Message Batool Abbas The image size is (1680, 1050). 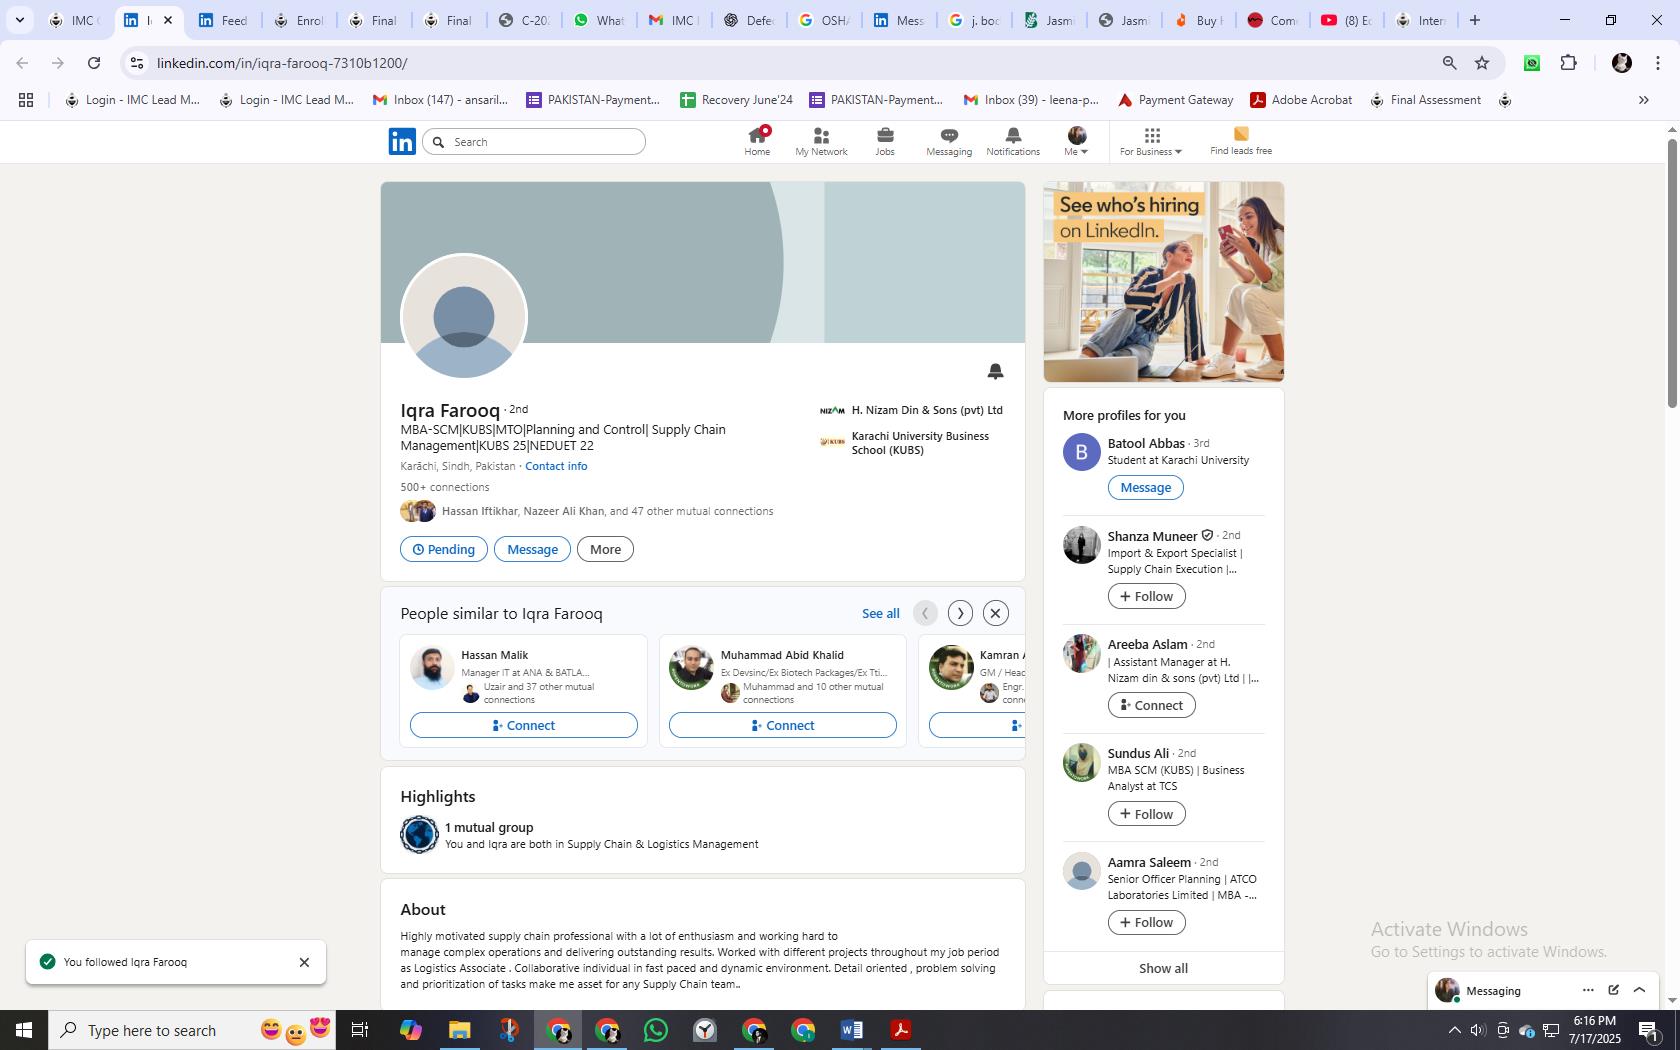(1145, 487)
